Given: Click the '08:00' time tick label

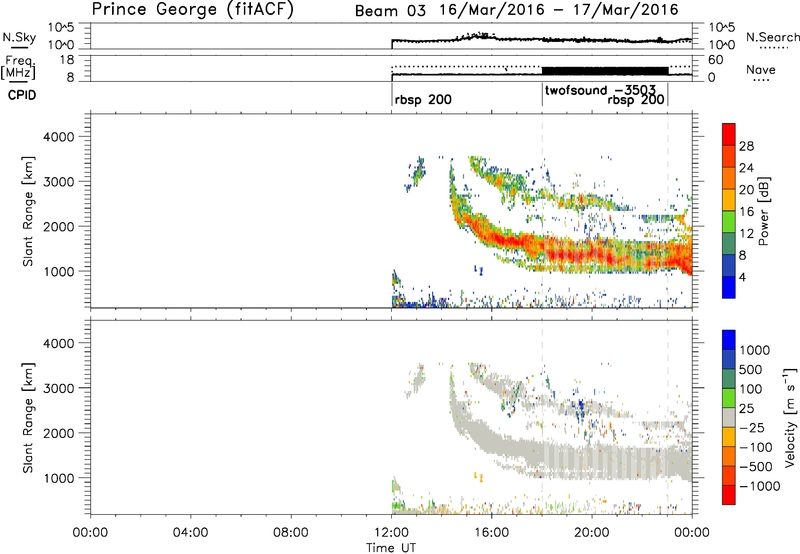Looking at the screenshot, I should (291, 533).
